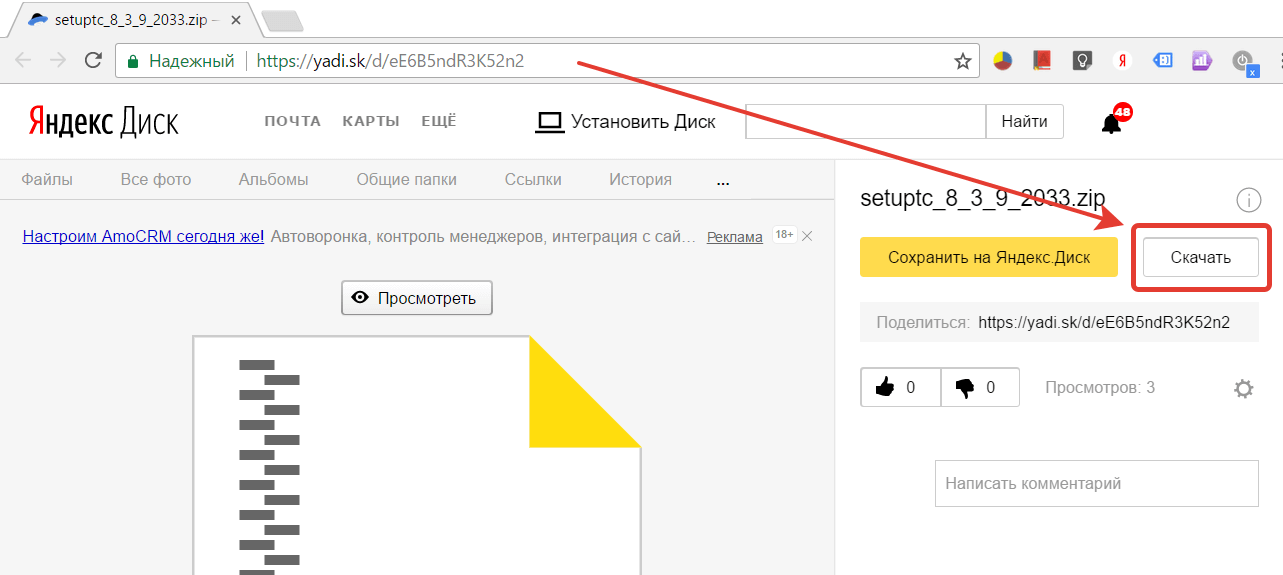
Task: Click the green secure padlock icon
Action: point(132,61)
